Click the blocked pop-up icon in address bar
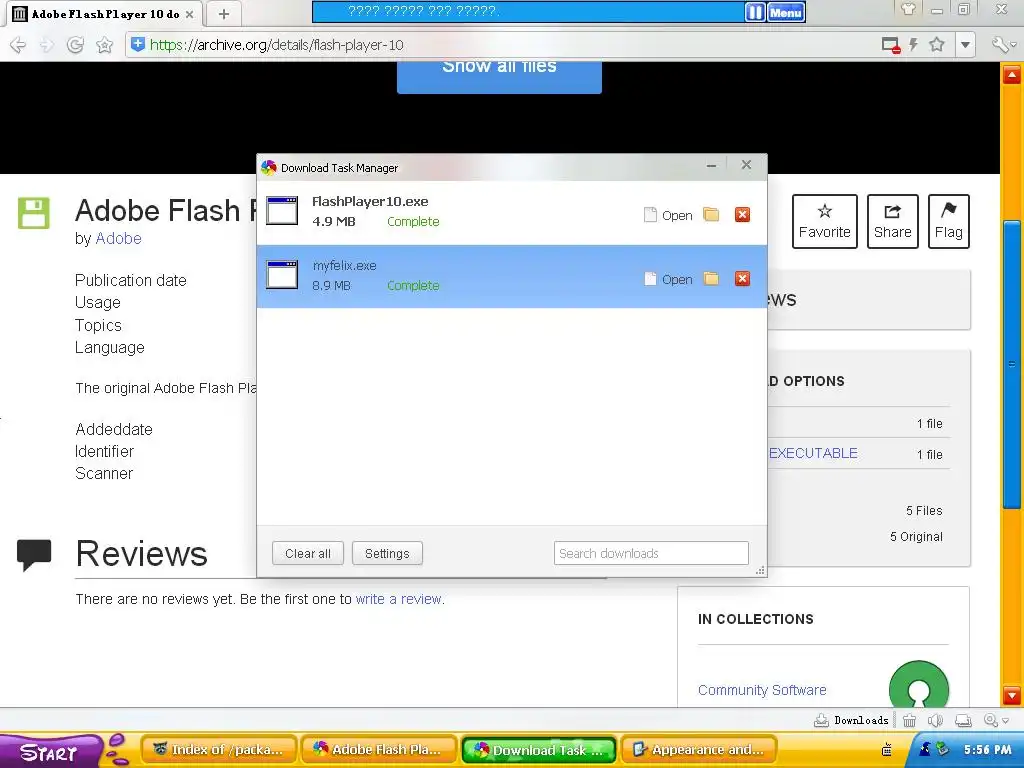The image size is (1024, 768). pyautogui.click(x=891, y=45)
